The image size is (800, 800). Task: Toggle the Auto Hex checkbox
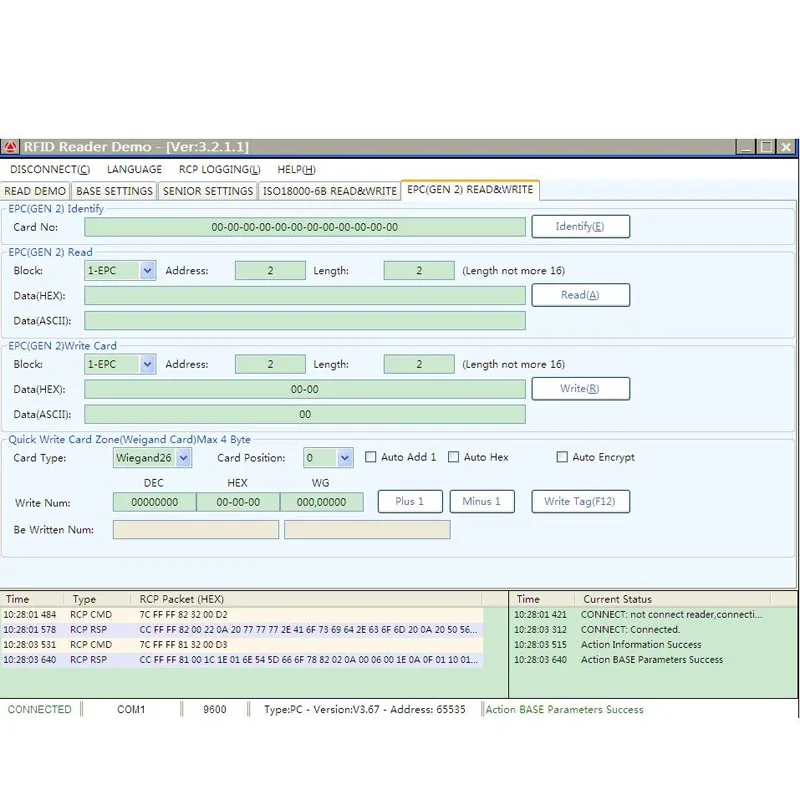(453, 457)
